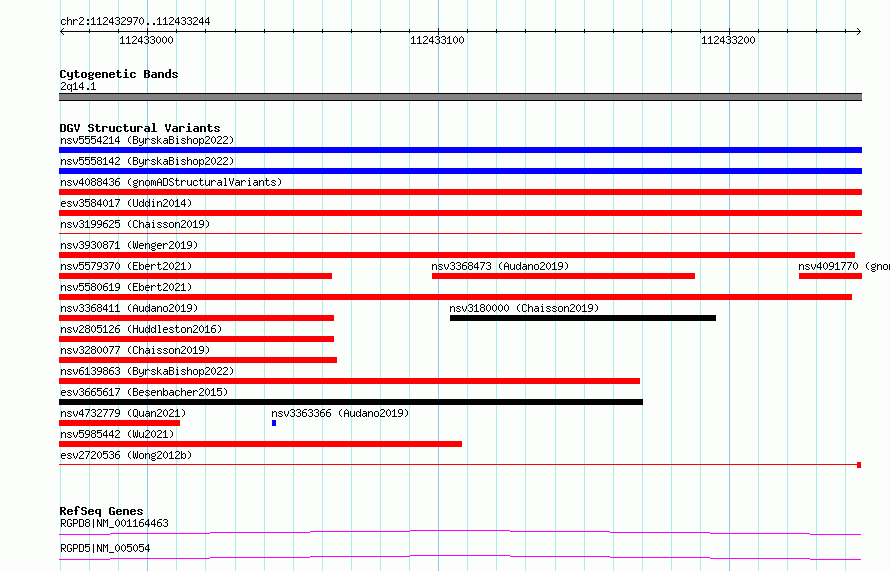The width and height of the screenshot is (890, 571).
Task: Select the blue nsv5554214 variant bar
Action: point(460,150)
